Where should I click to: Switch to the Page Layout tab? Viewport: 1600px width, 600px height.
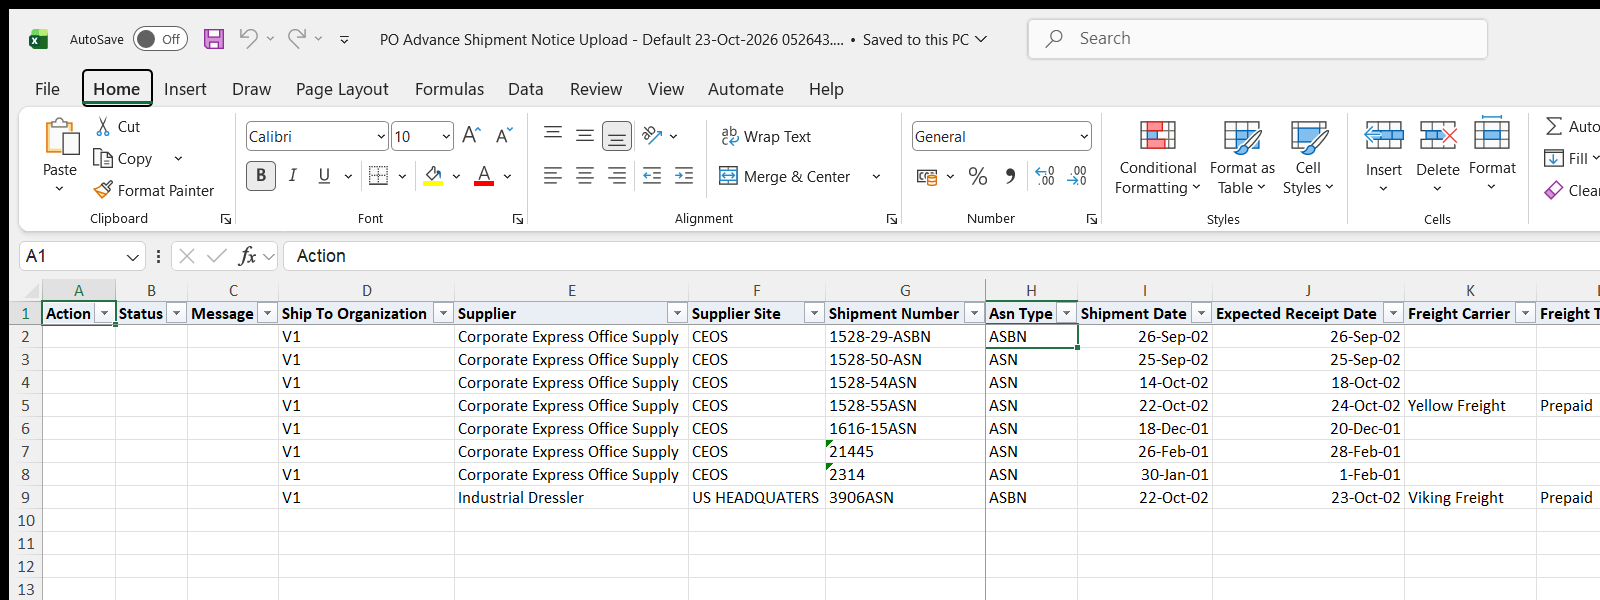(342, 89)
